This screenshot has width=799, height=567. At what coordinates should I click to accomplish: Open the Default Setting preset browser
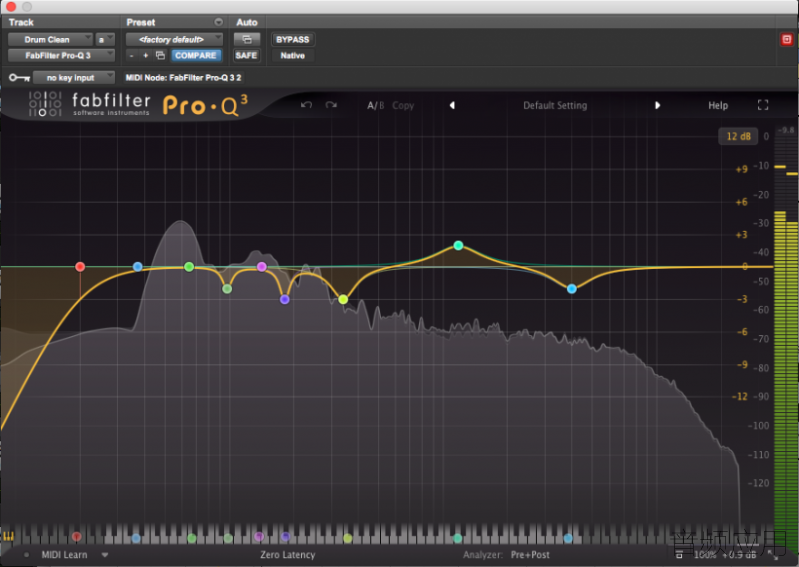click(x=555, y=105)
